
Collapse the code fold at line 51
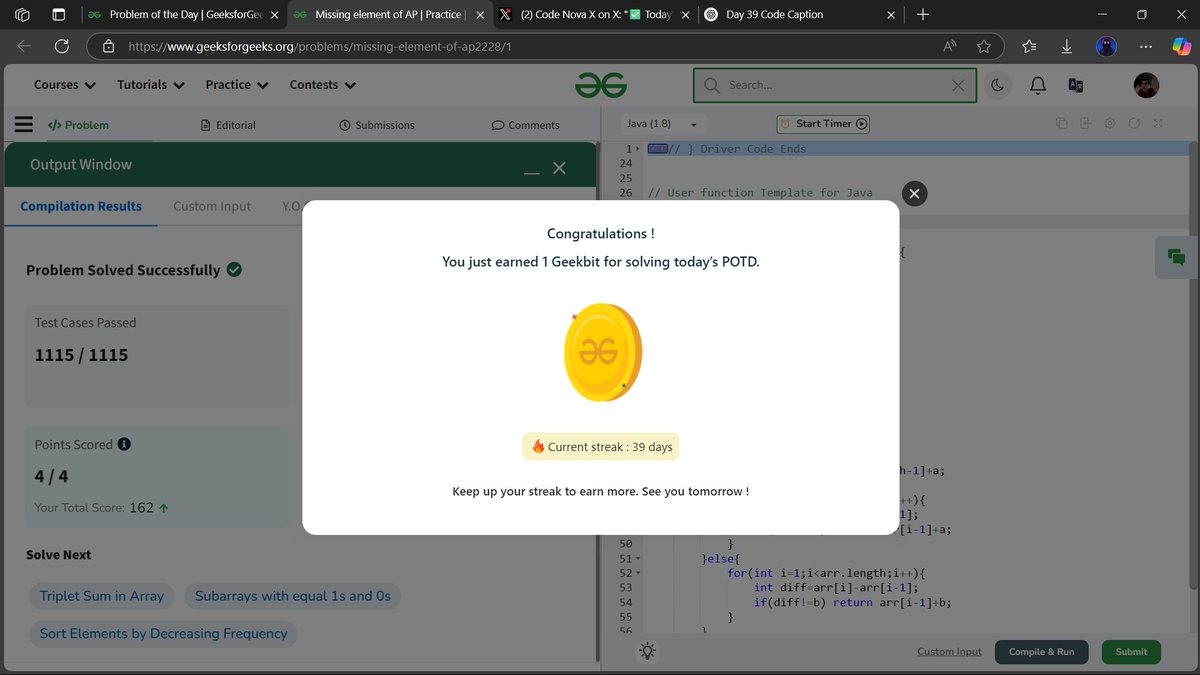coord(638,558)
